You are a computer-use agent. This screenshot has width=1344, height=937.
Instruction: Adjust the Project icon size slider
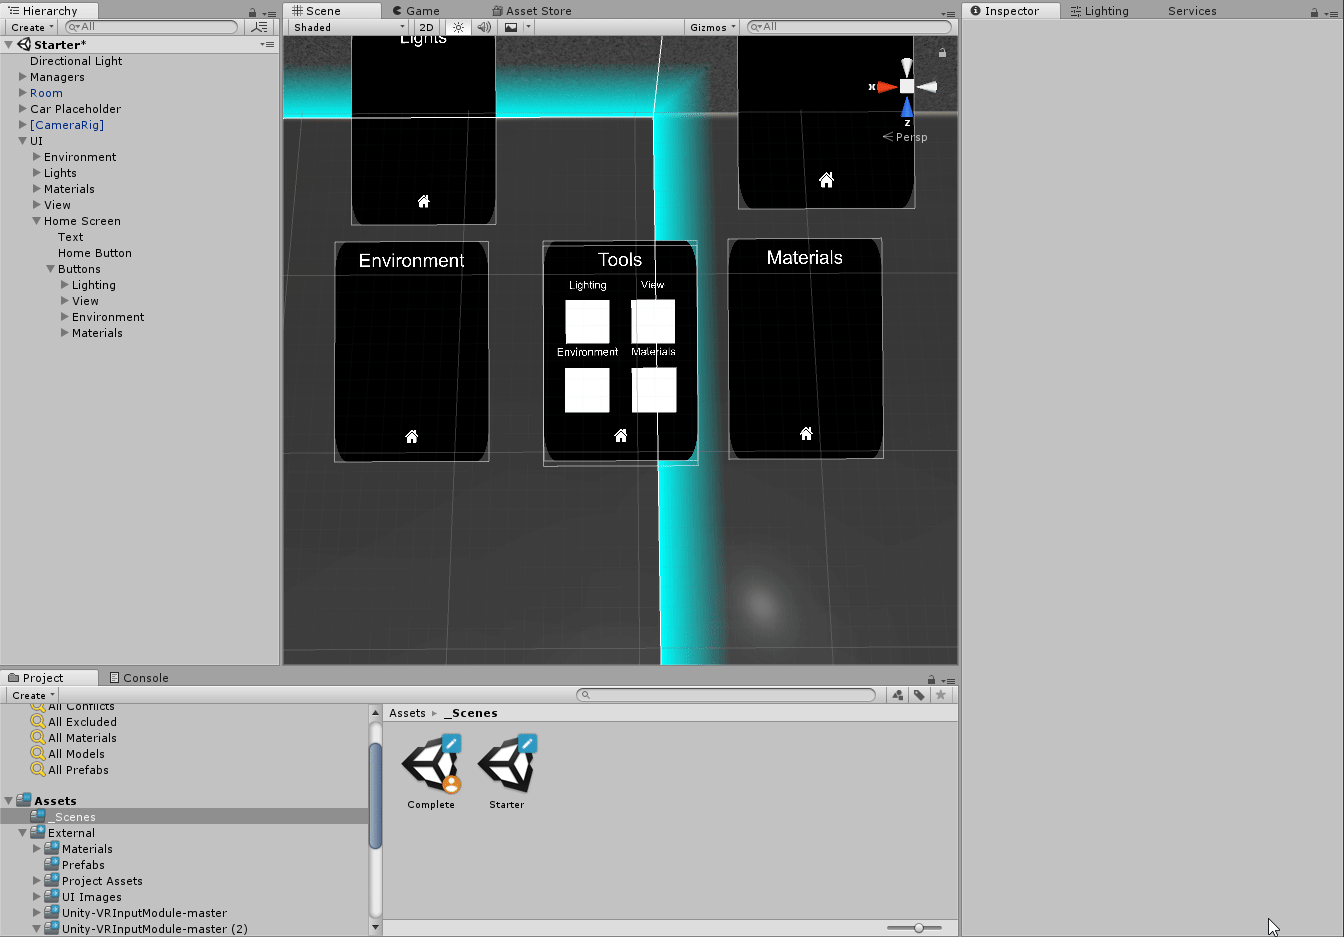point(918,928)
